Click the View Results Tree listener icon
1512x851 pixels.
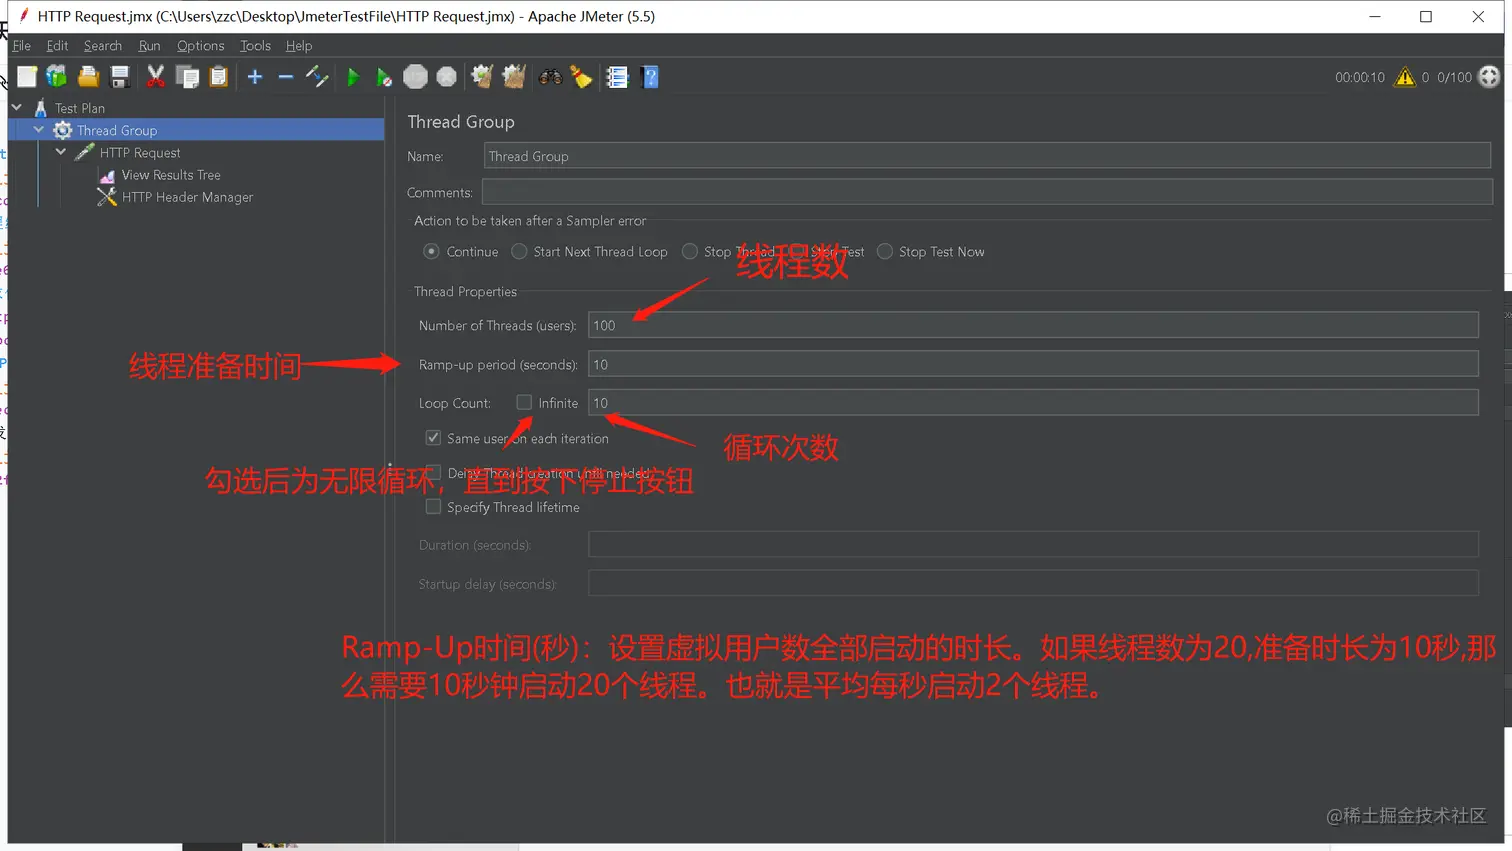(107, 175)
